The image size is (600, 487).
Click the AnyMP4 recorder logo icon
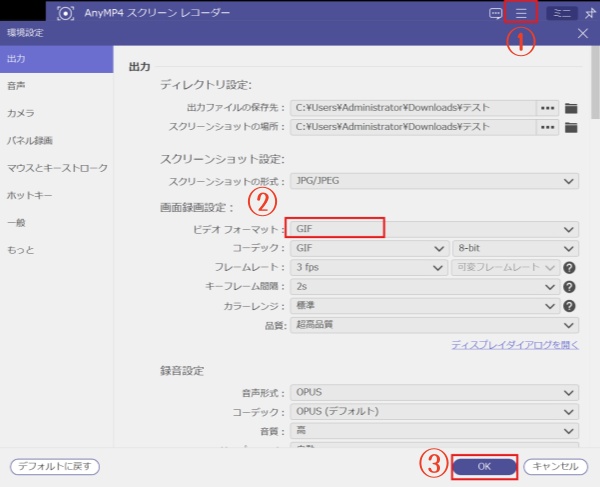[65, 13]
